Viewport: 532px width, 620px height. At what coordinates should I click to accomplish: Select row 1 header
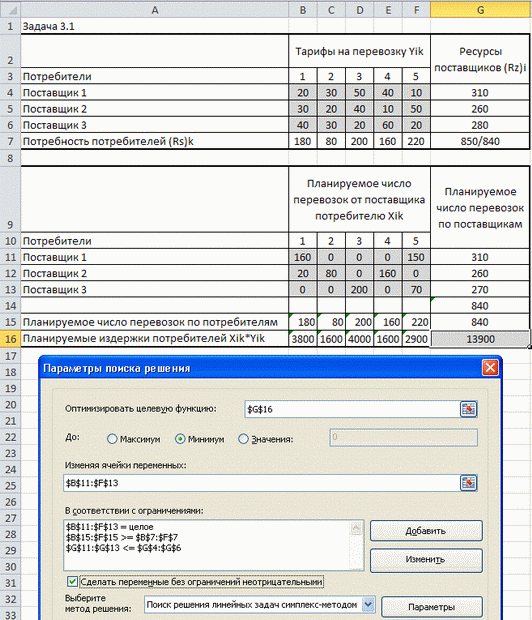[x=10, y=26]
